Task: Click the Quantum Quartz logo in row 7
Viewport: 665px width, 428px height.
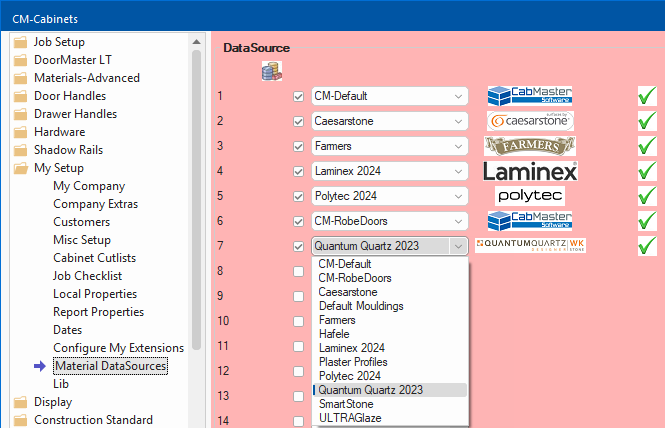Action: tap(530, 246)
